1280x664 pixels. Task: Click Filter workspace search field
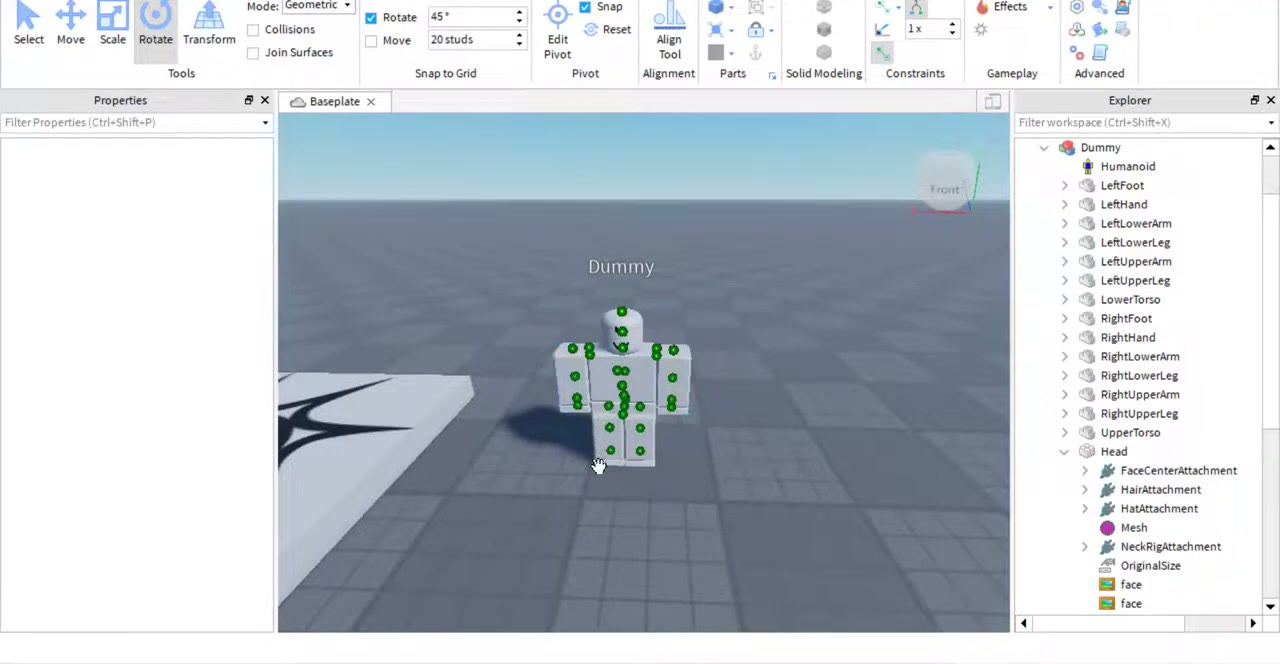tap(1140, 122)
